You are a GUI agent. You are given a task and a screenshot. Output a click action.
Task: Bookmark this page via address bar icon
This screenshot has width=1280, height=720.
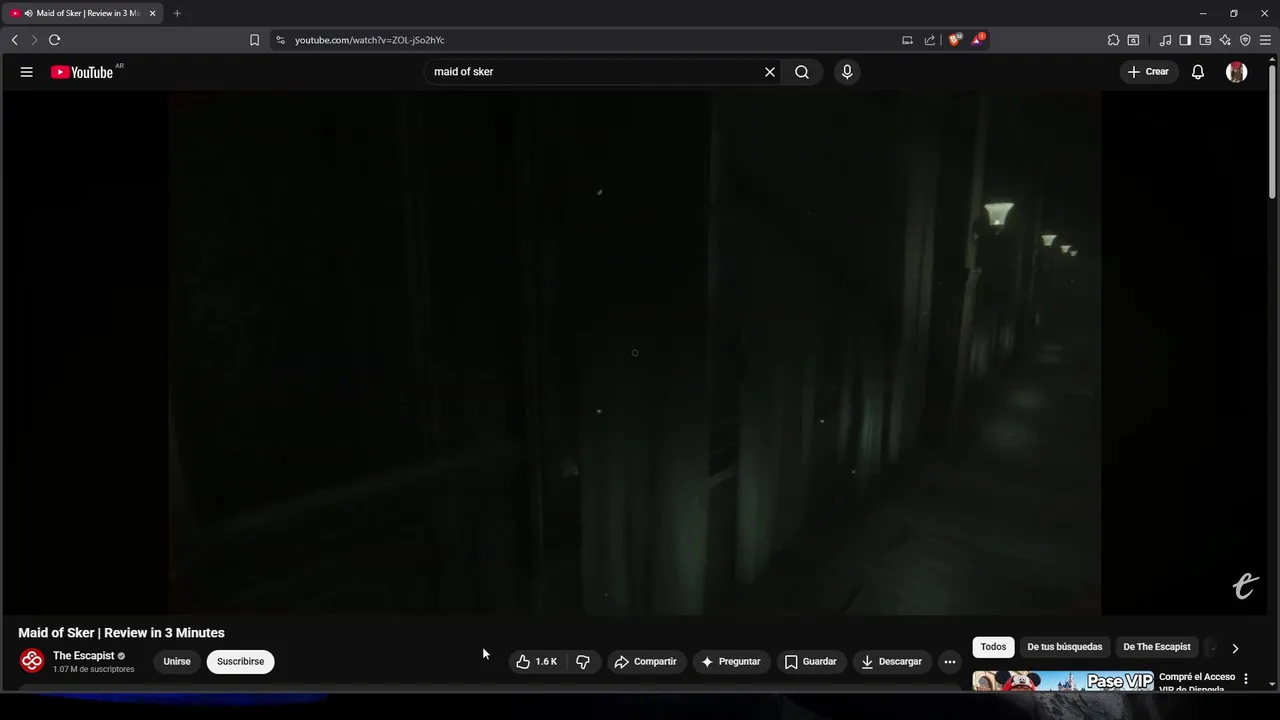[x=254, y=40]
